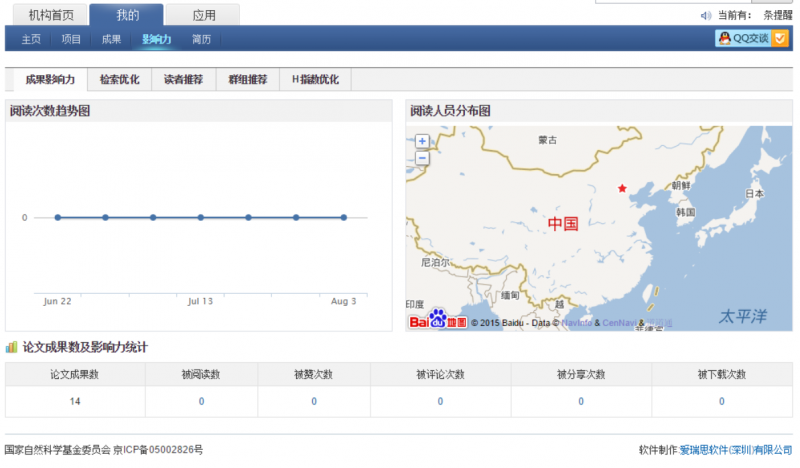Click the QQ交谈 chat button
800x468 pixels.
click(x=752, y=38)
